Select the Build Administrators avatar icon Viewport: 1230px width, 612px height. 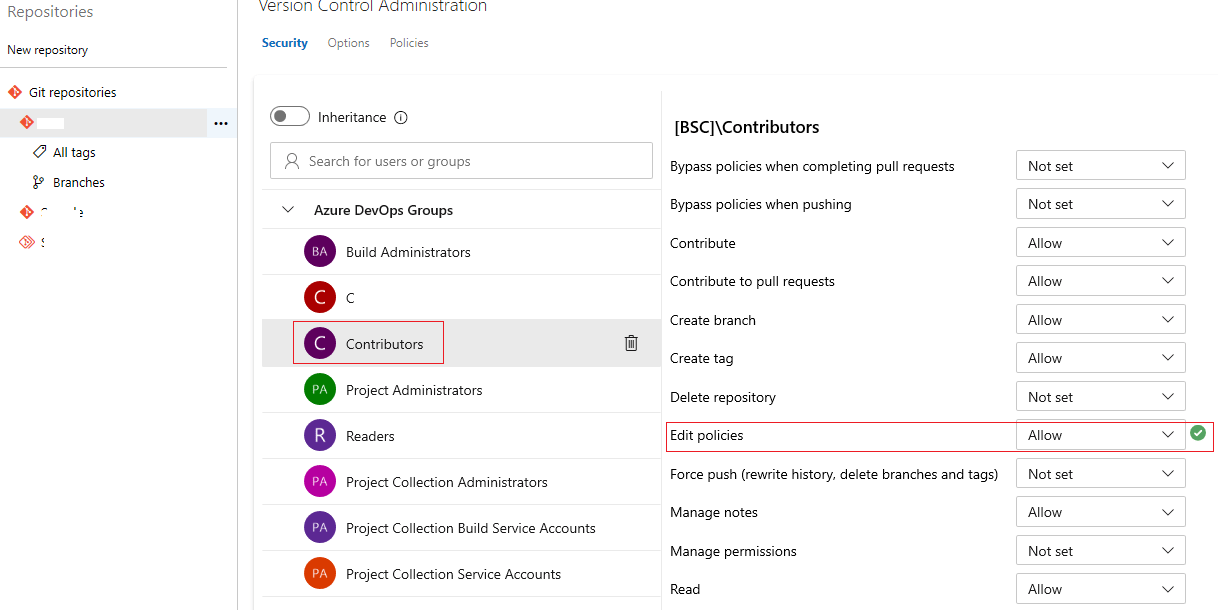(x=319, y=252)
